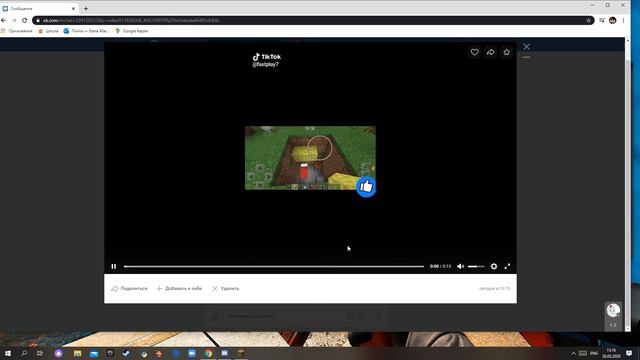Open the Chrome profile avatar
640x360 pixels.
pos(613,20)
